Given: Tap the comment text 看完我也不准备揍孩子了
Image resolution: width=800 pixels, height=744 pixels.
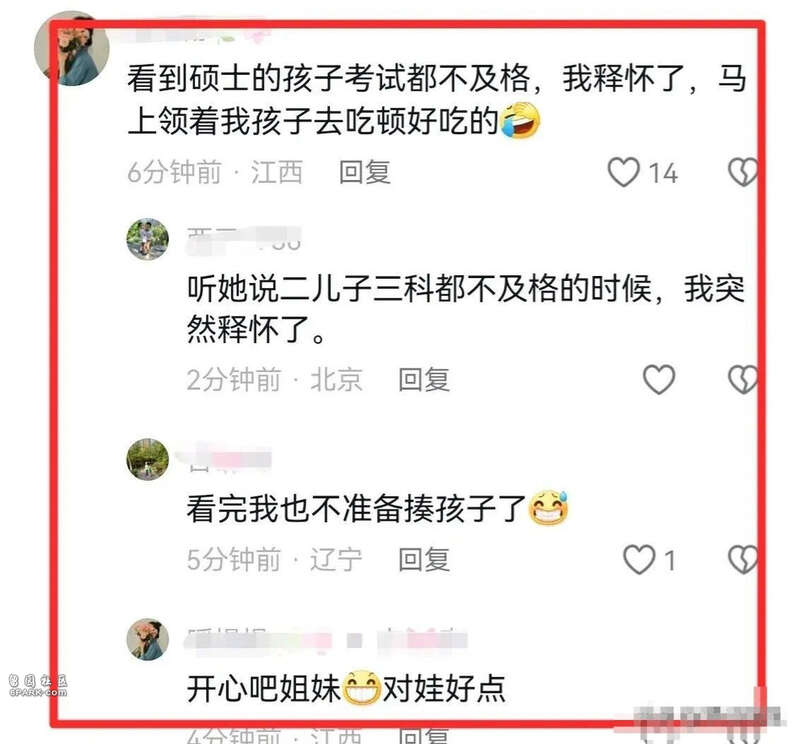Looking at the screenshot, I should 356,509.
